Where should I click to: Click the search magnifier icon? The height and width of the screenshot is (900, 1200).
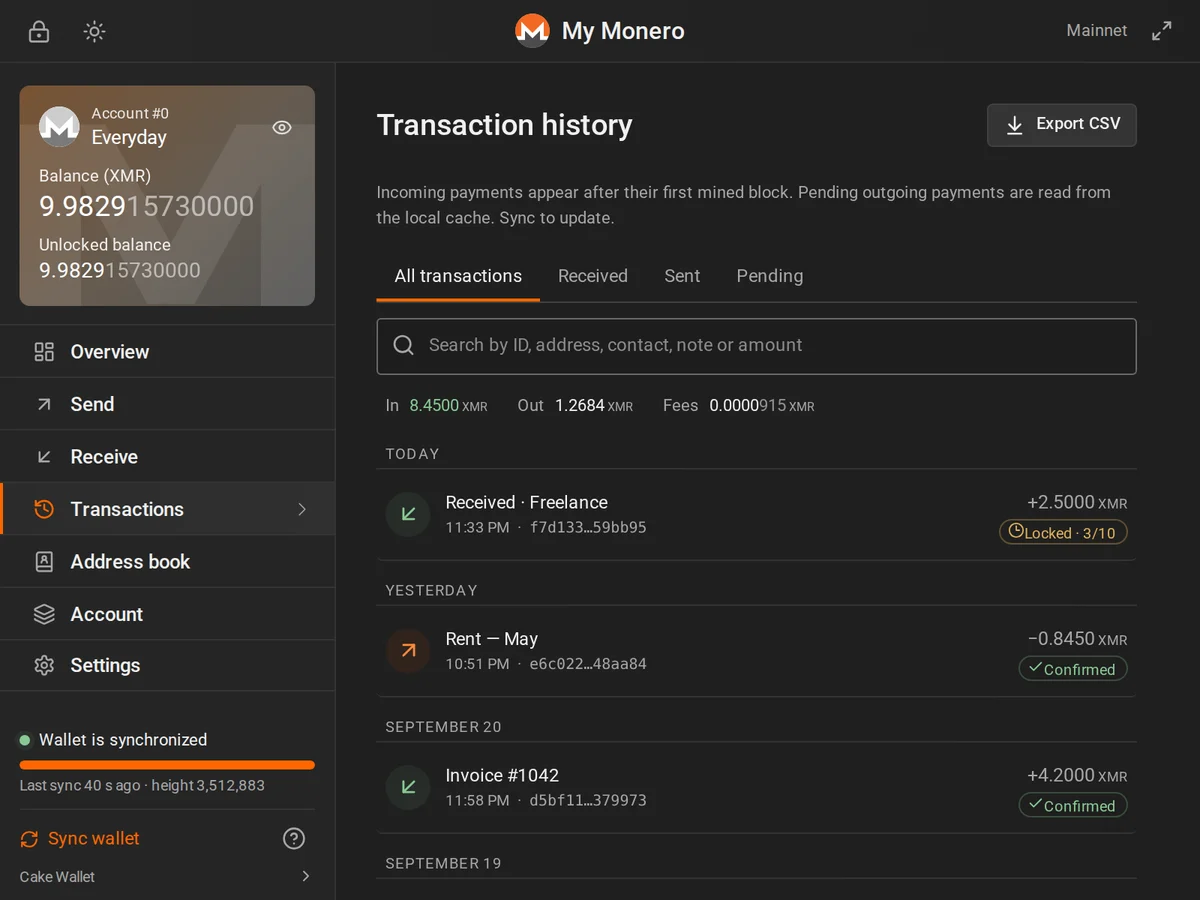coord(404,345)
